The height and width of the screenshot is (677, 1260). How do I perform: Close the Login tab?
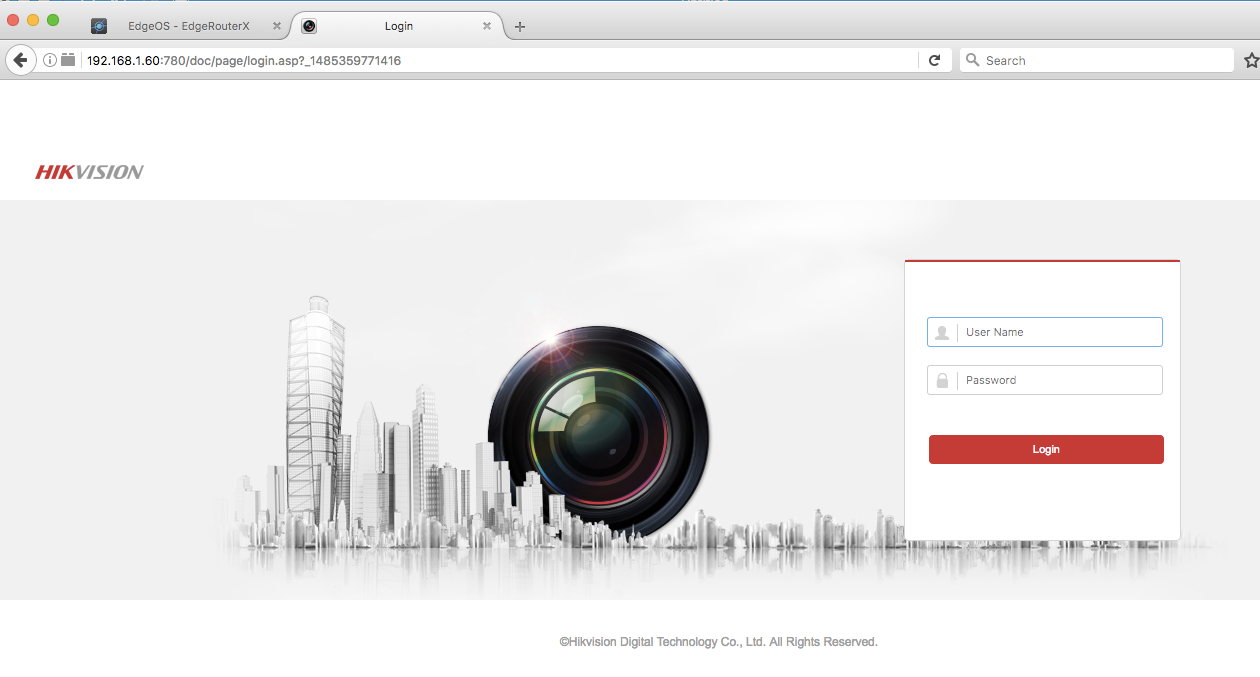[487, 26]
